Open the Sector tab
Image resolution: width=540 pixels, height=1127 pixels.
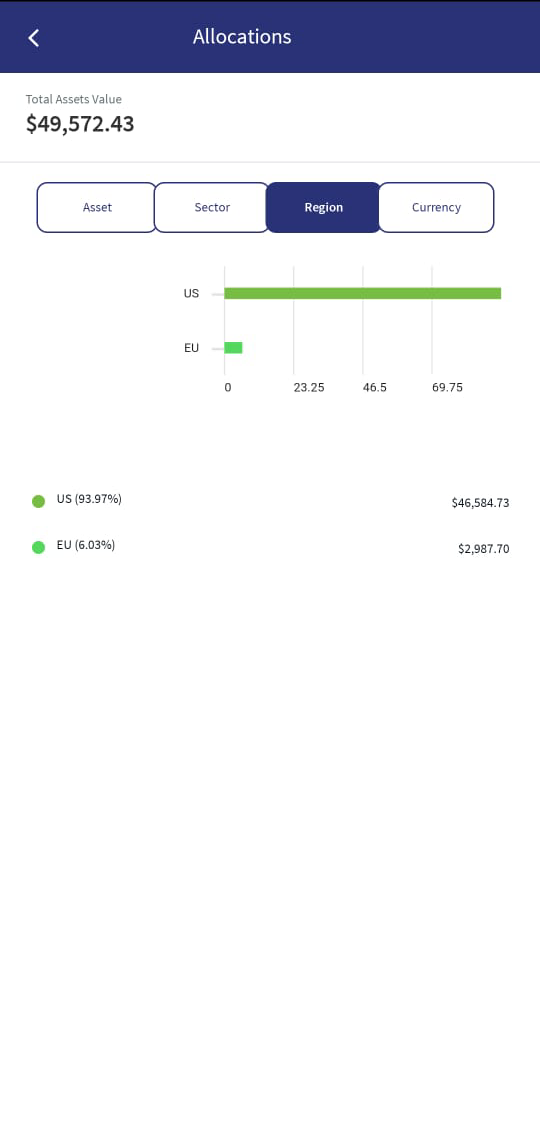[x=212, y=207]
